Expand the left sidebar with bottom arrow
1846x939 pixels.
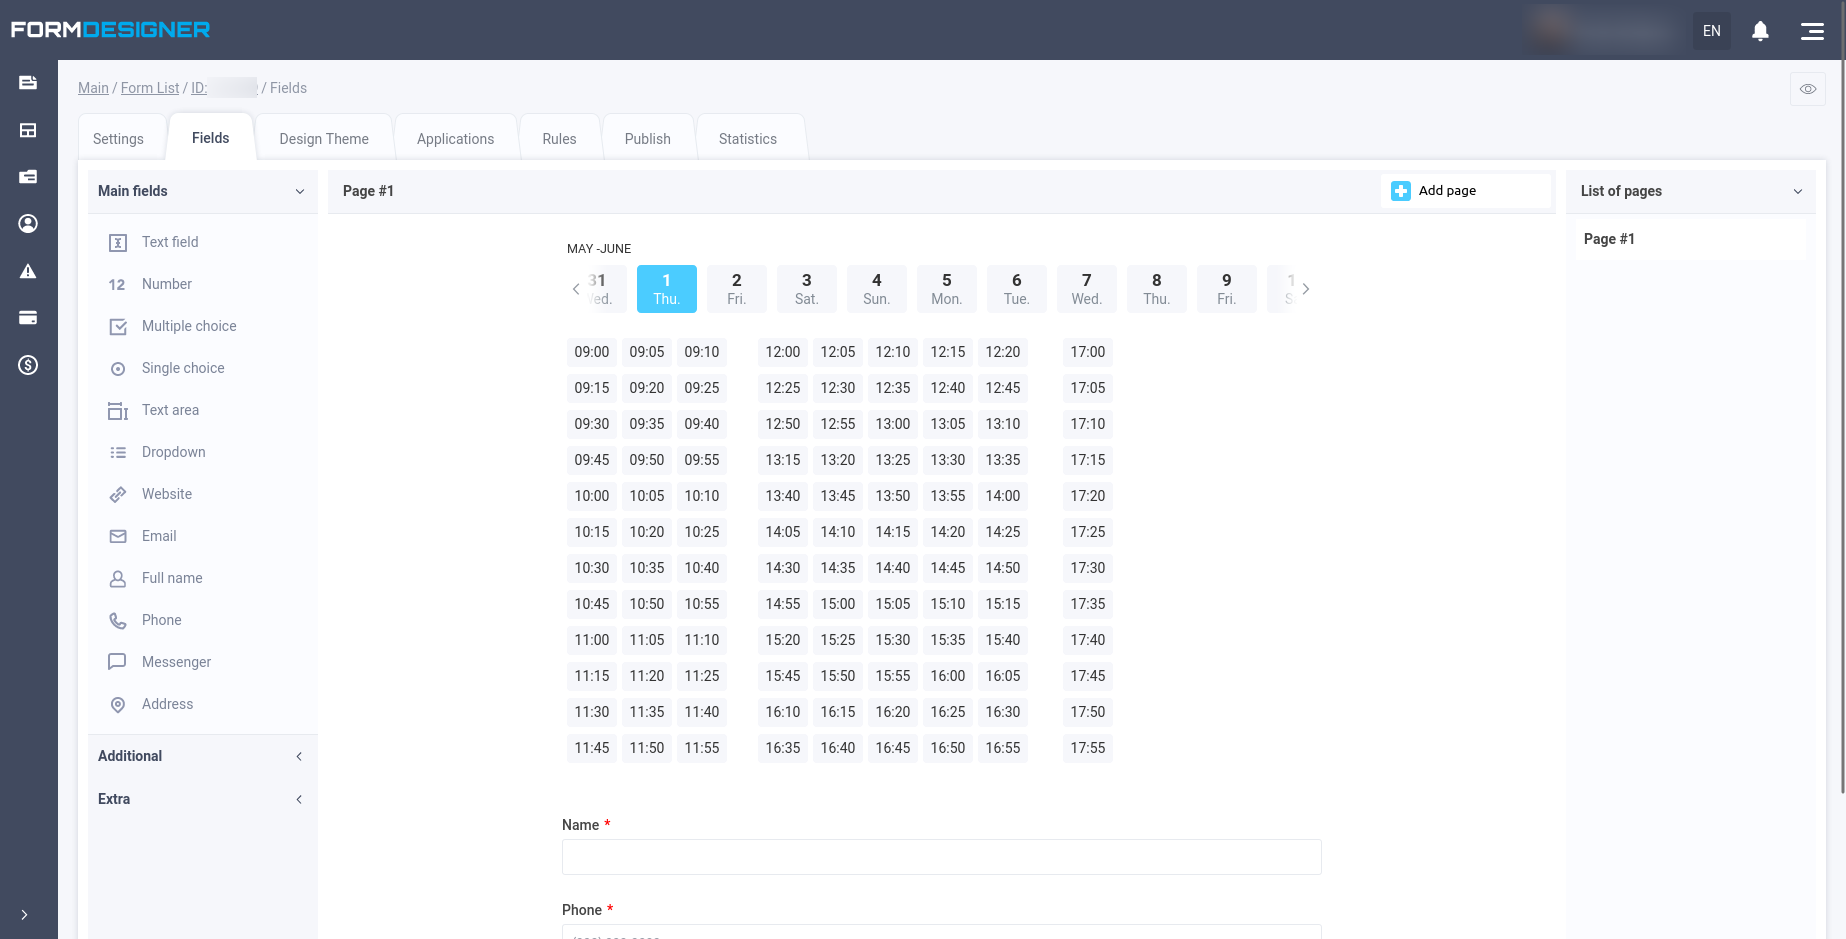pos(24,915)
